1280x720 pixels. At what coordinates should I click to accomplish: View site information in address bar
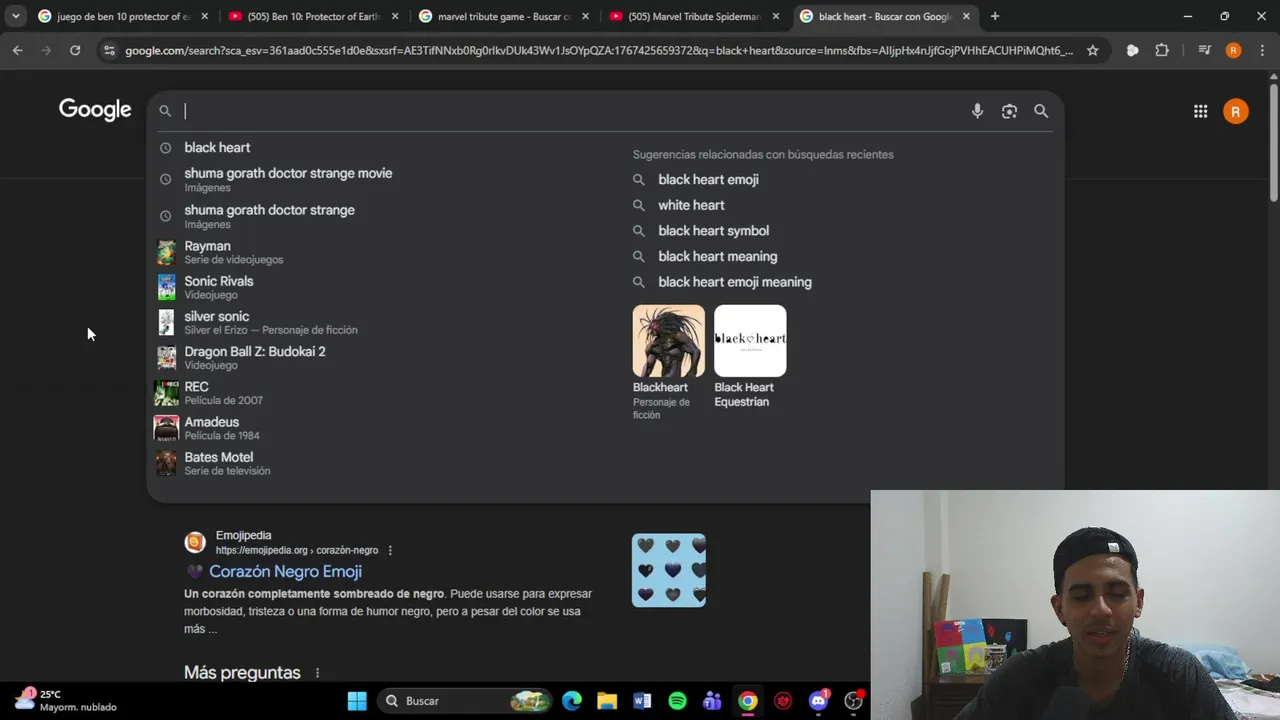(x=109, y=50)
